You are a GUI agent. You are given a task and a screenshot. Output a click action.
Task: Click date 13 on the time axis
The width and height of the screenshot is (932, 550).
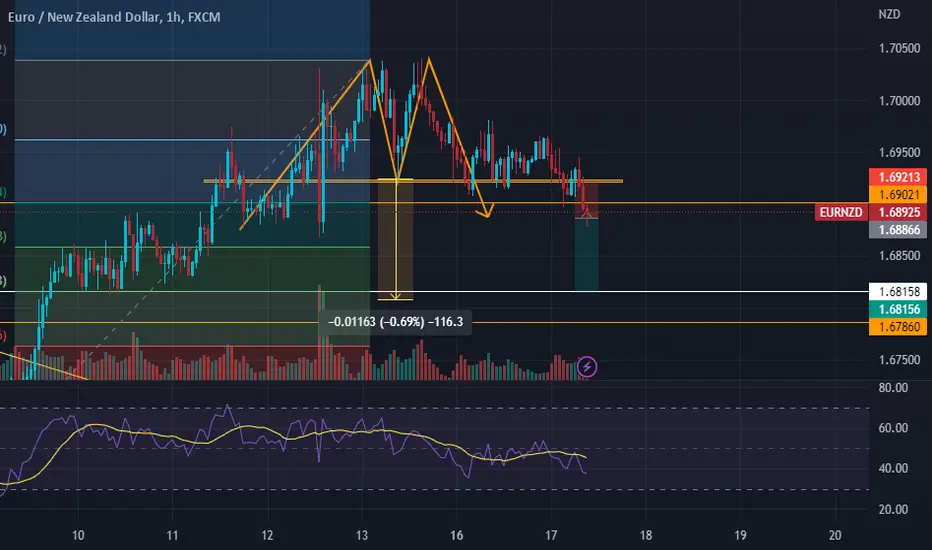362,535
